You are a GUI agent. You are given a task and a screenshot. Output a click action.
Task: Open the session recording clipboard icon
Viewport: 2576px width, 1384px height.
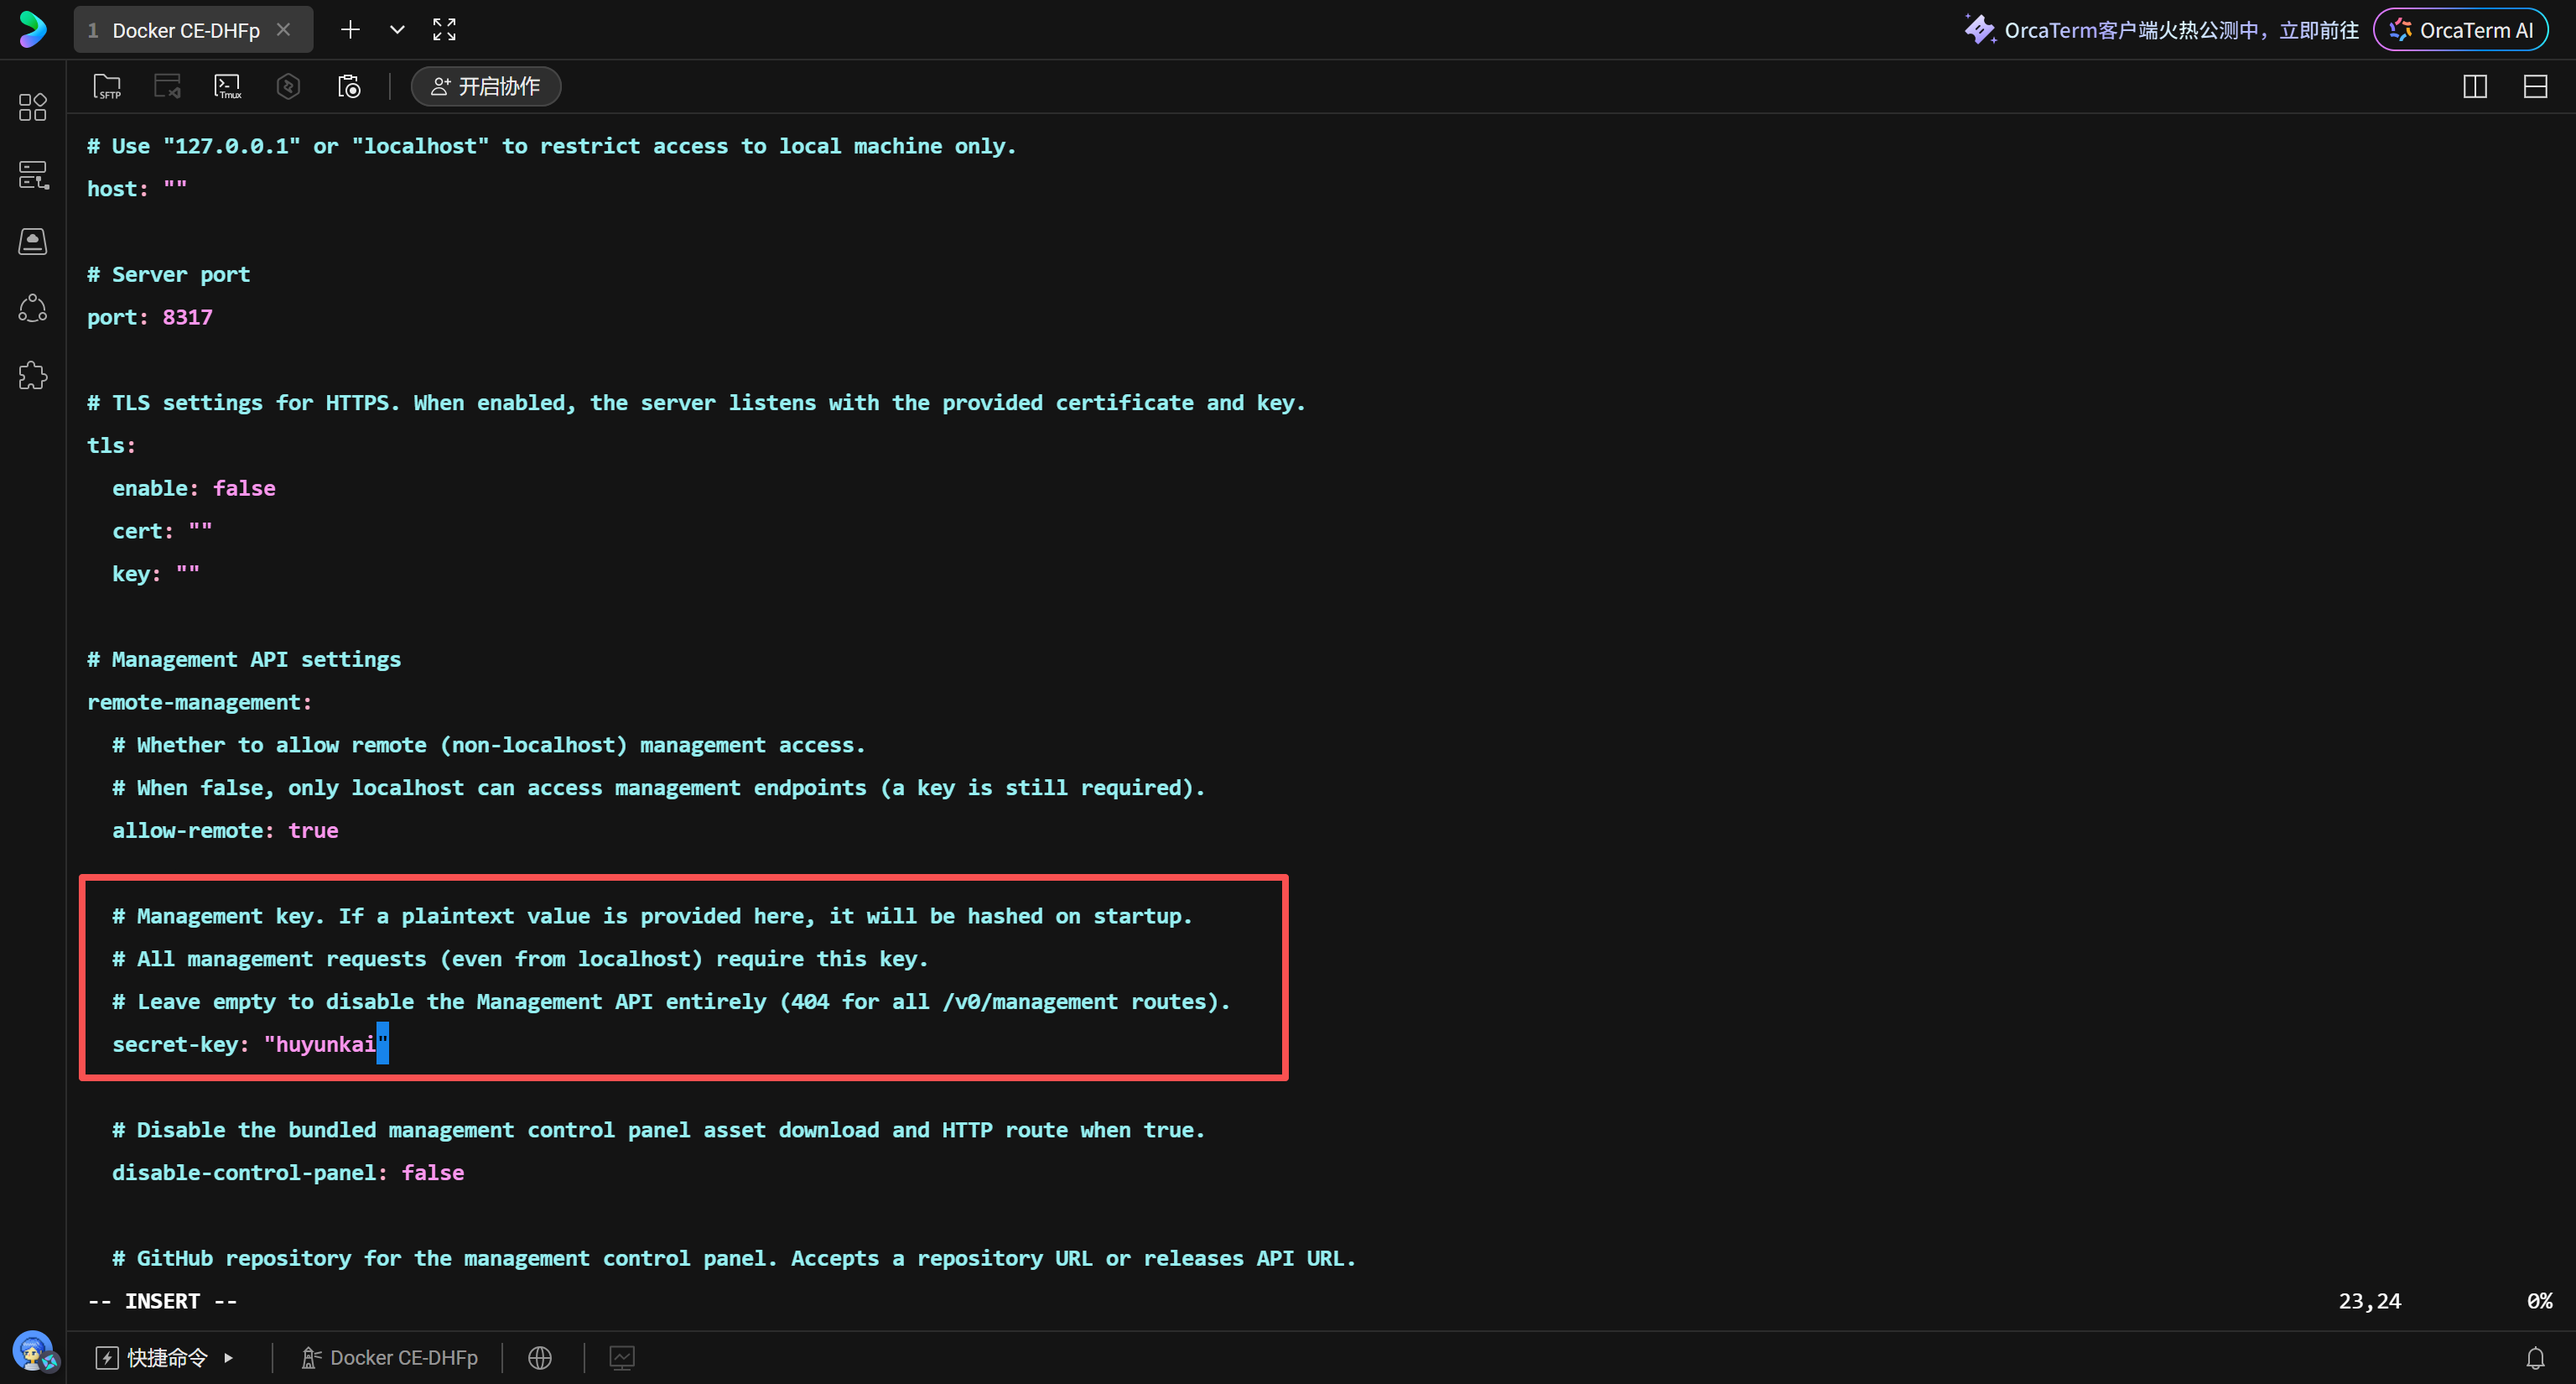(x=348, y=87)
